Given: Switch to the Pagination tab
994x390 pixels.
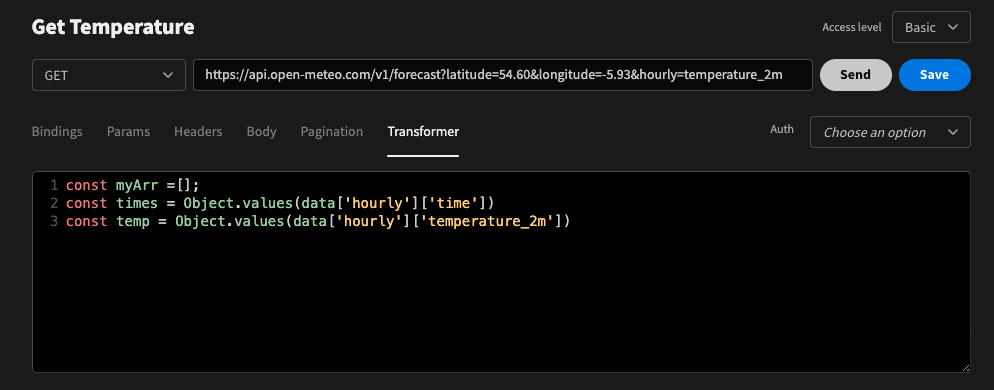Looking at the screenshot, I should (x=332, y=131).
